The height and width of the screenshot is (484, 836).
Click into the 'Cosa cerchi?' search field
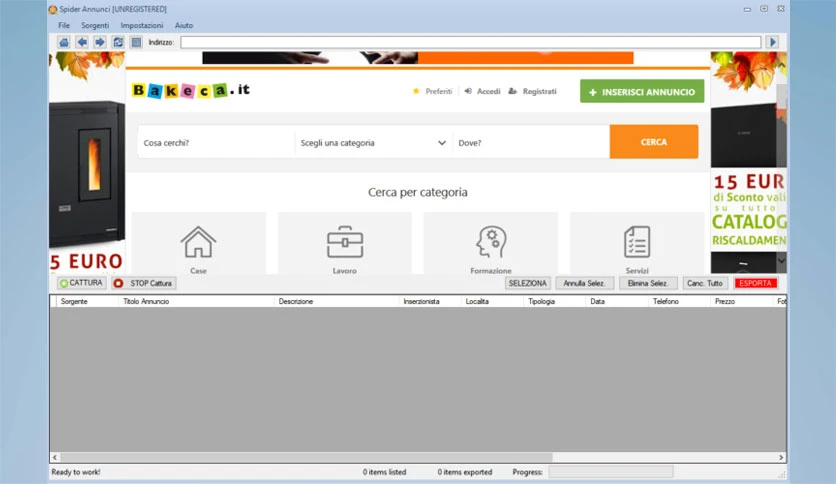216,142
